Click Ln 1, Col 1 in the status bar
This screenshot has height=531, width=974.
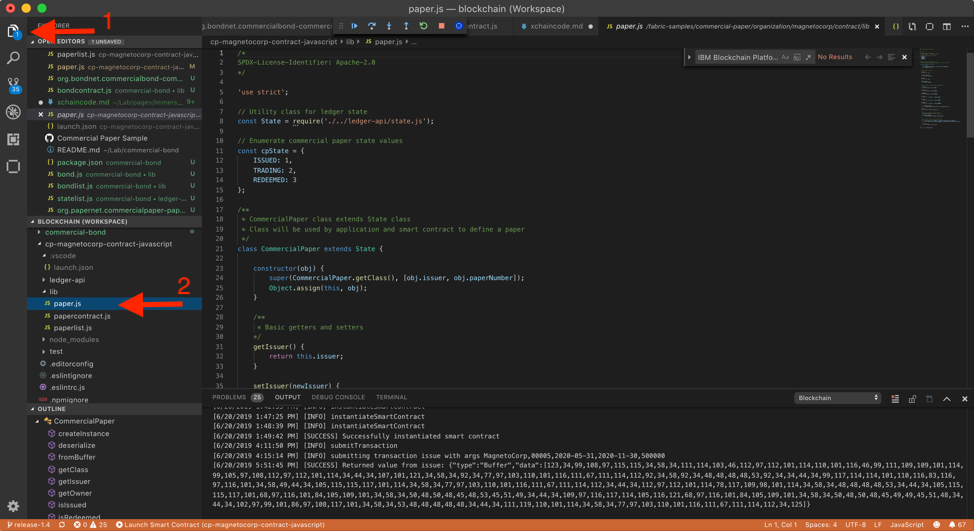pos(780,525)
